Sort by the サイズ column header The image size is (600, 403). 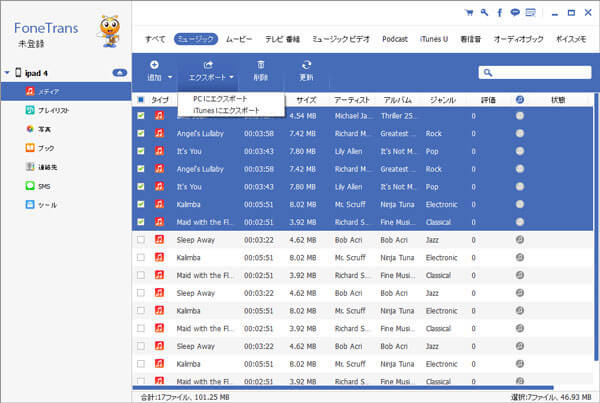click(306, 100)
